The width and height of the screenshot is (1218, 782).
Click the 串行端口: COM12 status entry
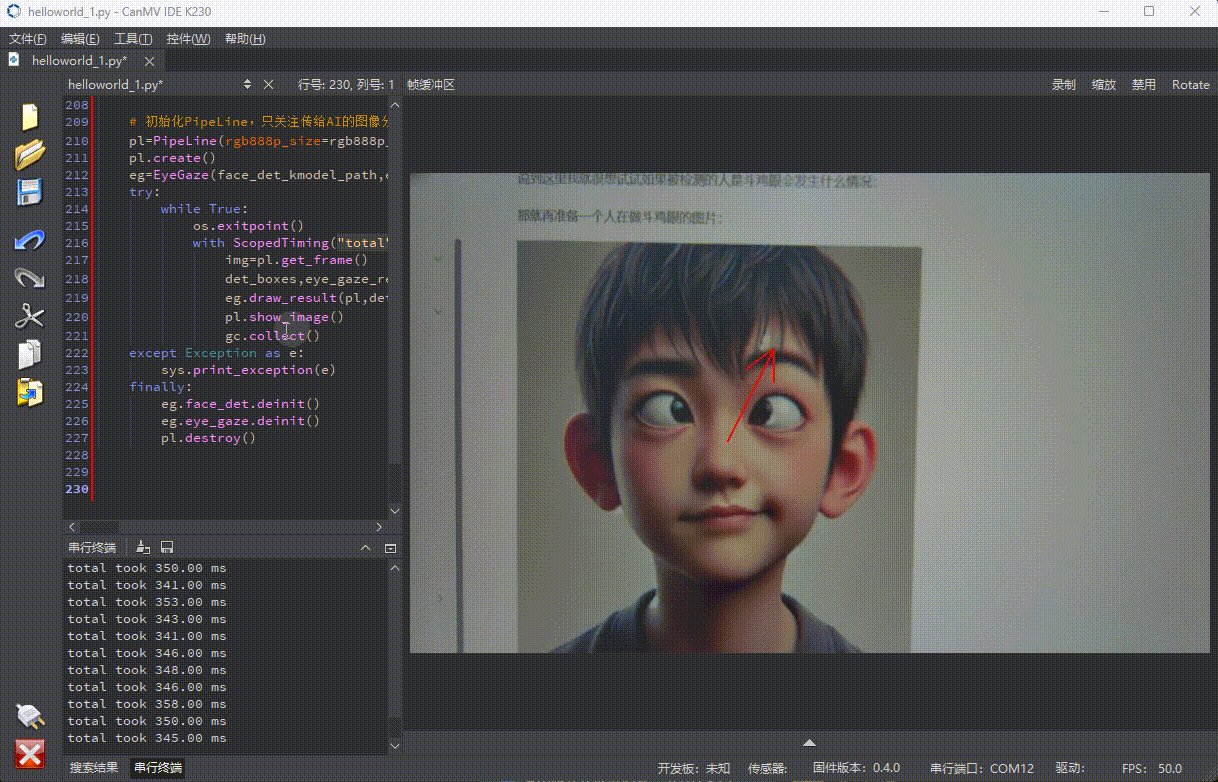(x=982, y=768)
